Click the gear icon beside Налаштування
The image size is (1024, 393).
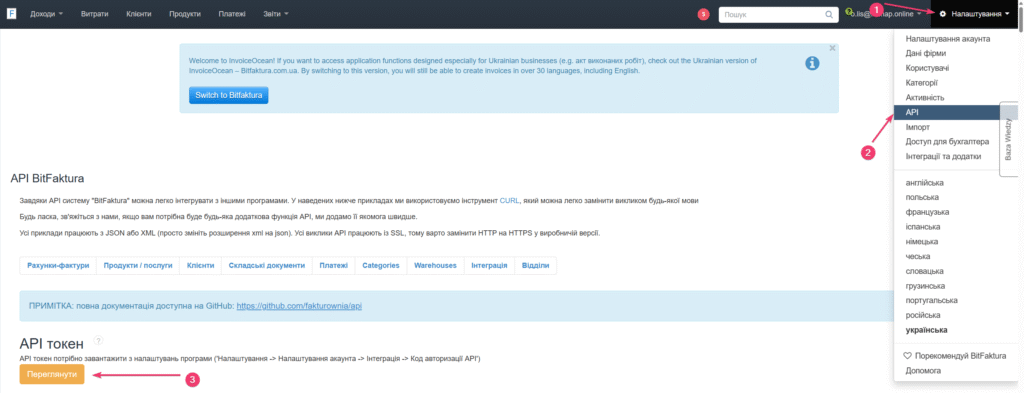[x=943, y=14]
